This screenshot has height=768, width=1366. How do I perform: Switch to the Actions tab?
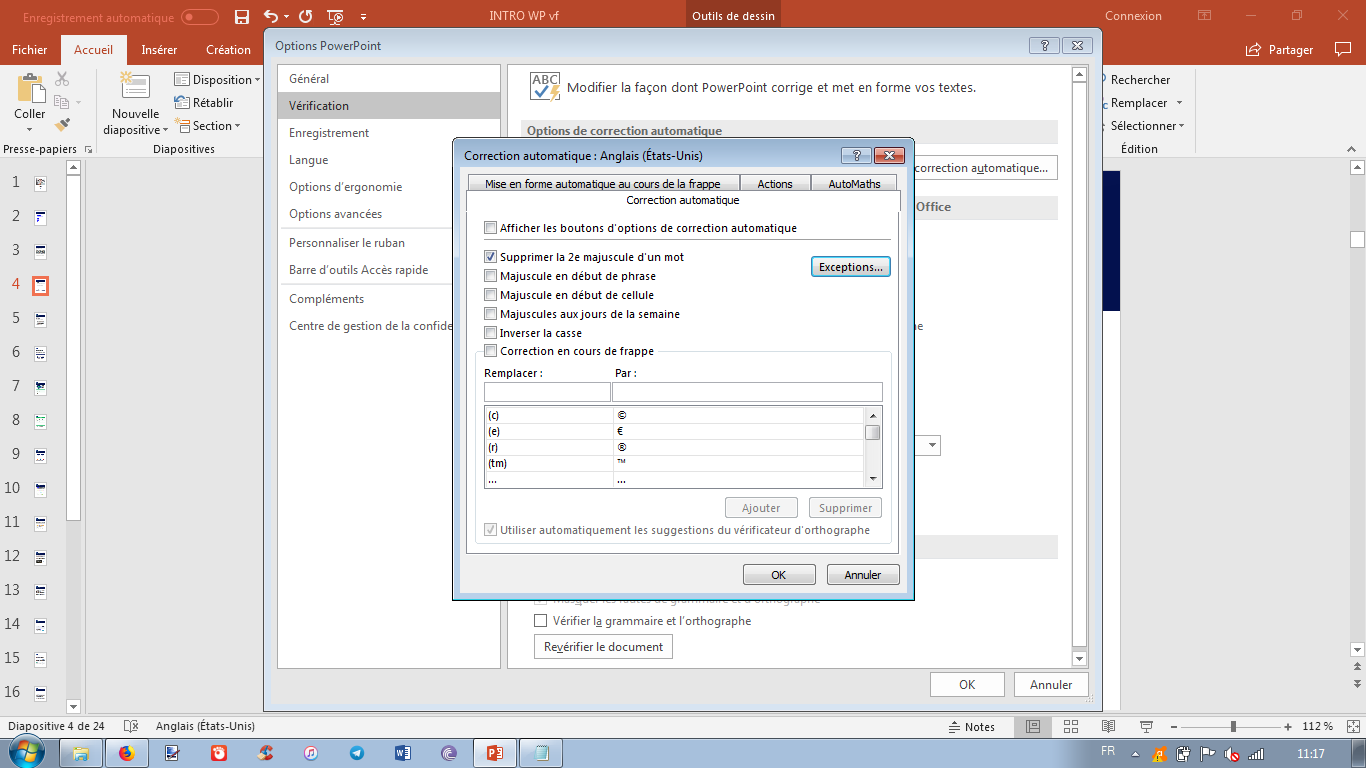click(775, 183)
